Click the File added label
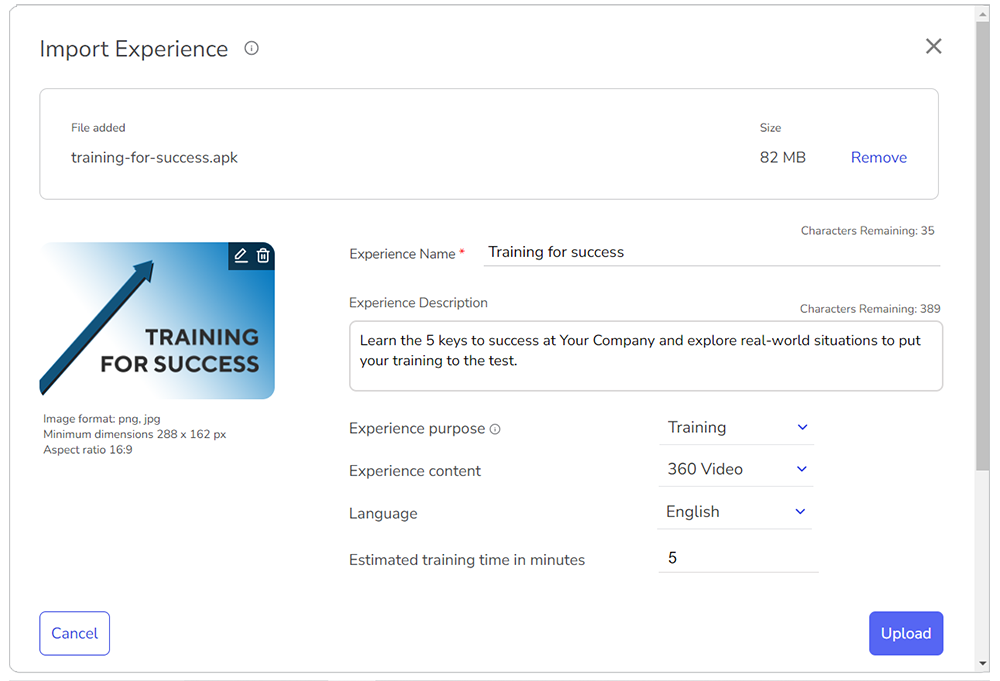Screen dimensions: 1000x681 coord(98,128)
